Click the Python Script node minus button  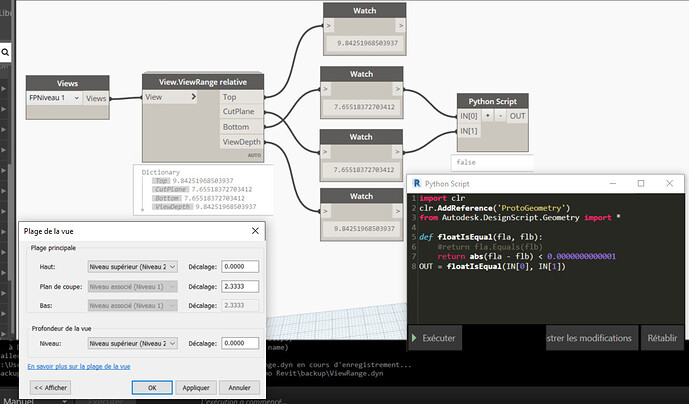(x=500, y=116)
